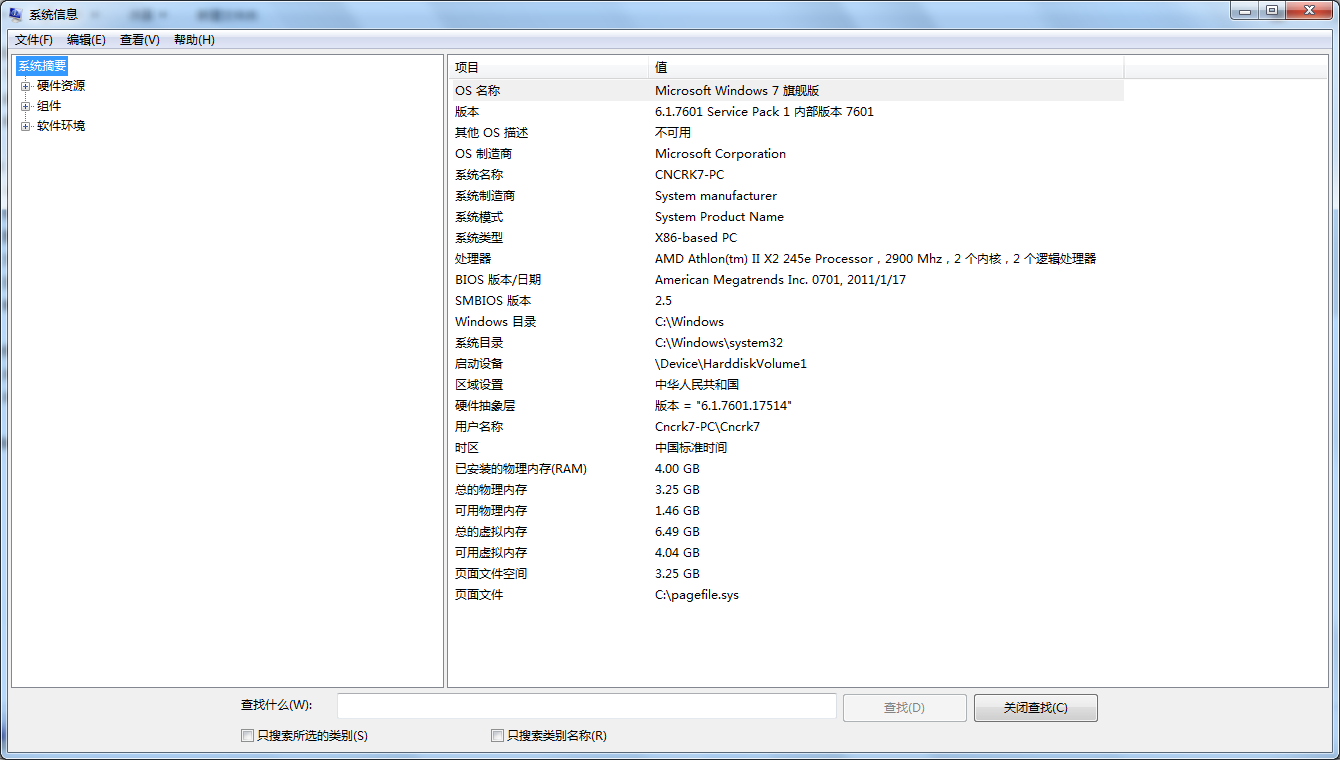The width and height of the screenshot is (1340, 760).
Task: Select the BIOS 版本/日期 row
Action: (x=786, y=280)
